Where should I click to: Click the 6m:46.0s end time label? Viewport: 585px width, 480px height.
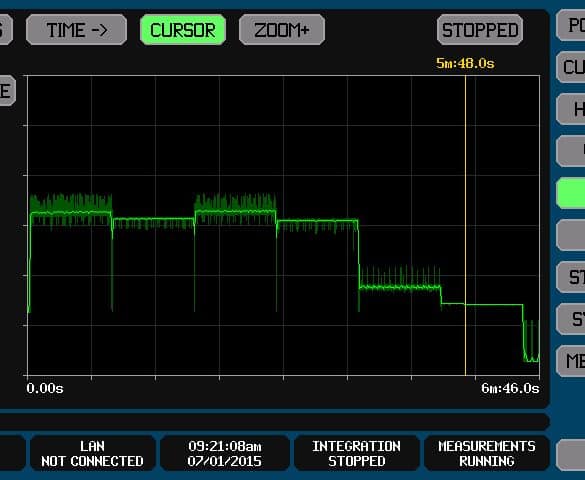tap(510, 388)
